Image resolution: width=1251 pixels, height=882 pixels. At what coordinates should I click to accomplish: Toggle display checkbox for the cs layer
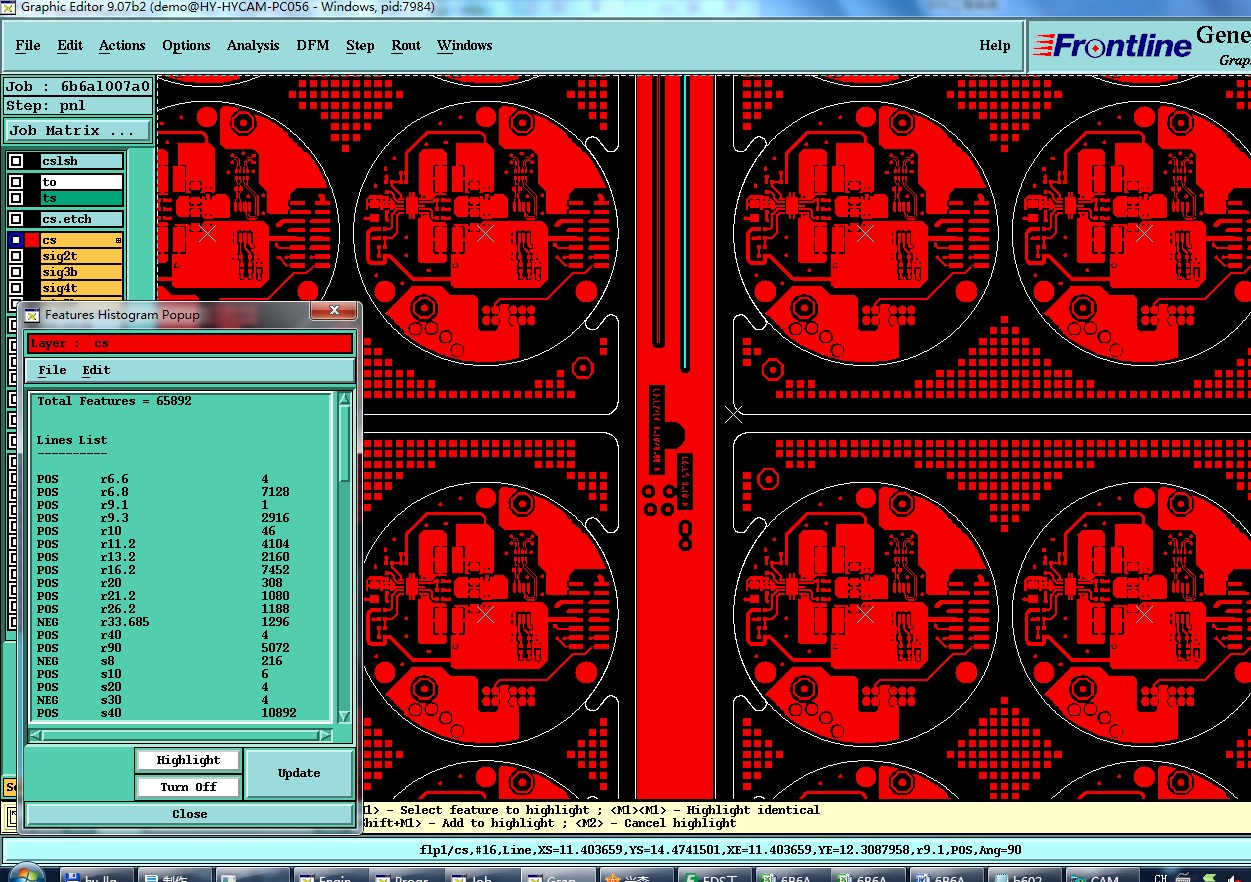pyautogui.click(x=16, y=240)
